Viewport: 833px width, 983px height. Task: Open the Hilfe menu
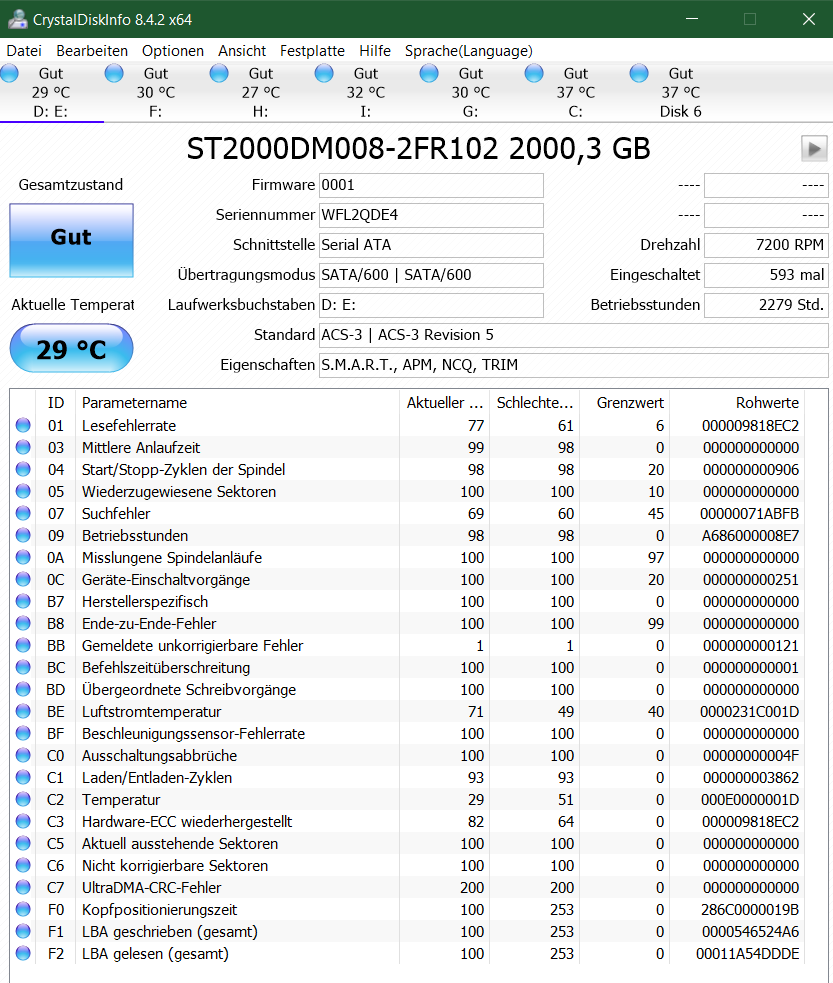pos(375,51)
